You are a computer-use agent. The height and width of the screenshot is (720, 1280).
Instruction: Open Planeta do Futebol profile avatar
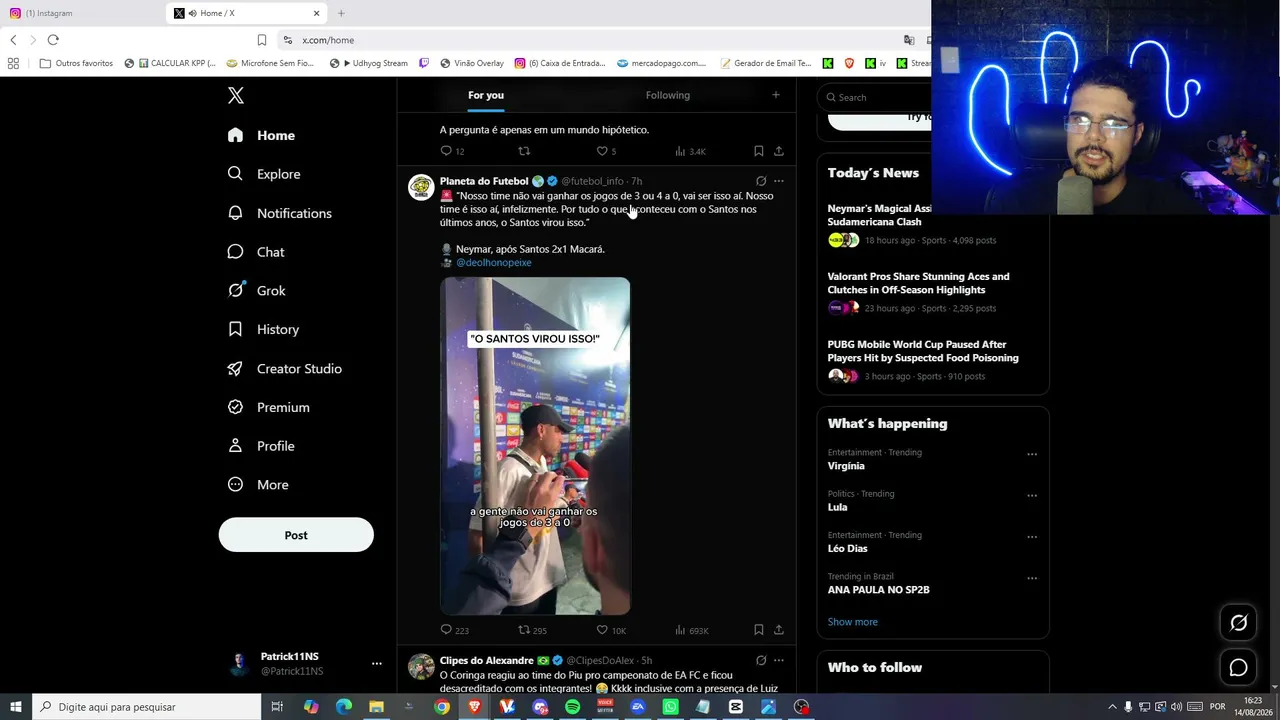click(x=421, y=187)
